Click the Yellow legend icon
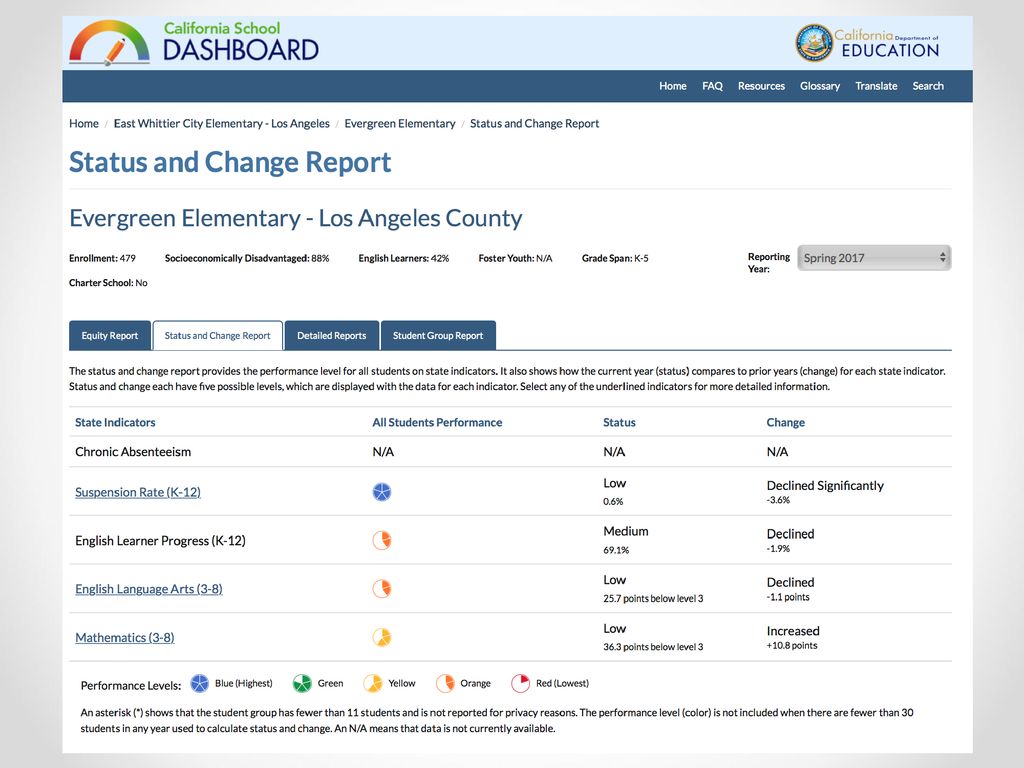 [x=373, y=683]
